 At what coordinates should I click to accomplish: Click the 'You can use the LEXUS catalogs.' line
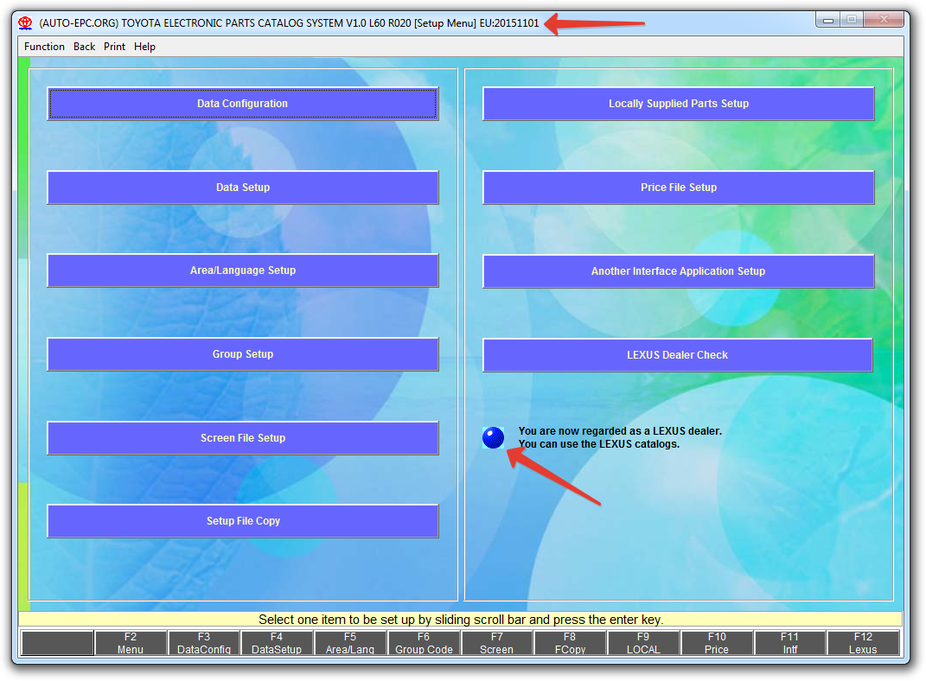point(599,444)
